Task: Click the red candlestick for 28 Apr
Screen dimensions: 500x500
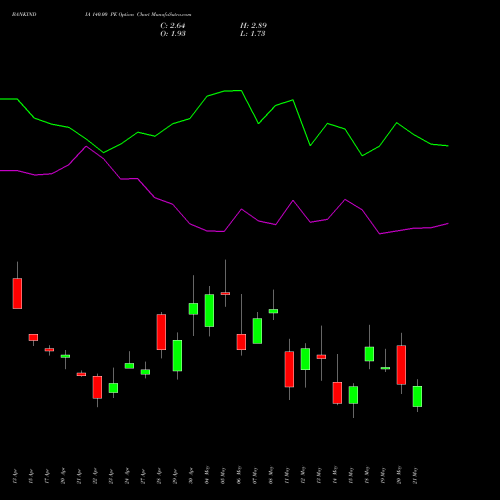Action: click(x=161, y=332)
